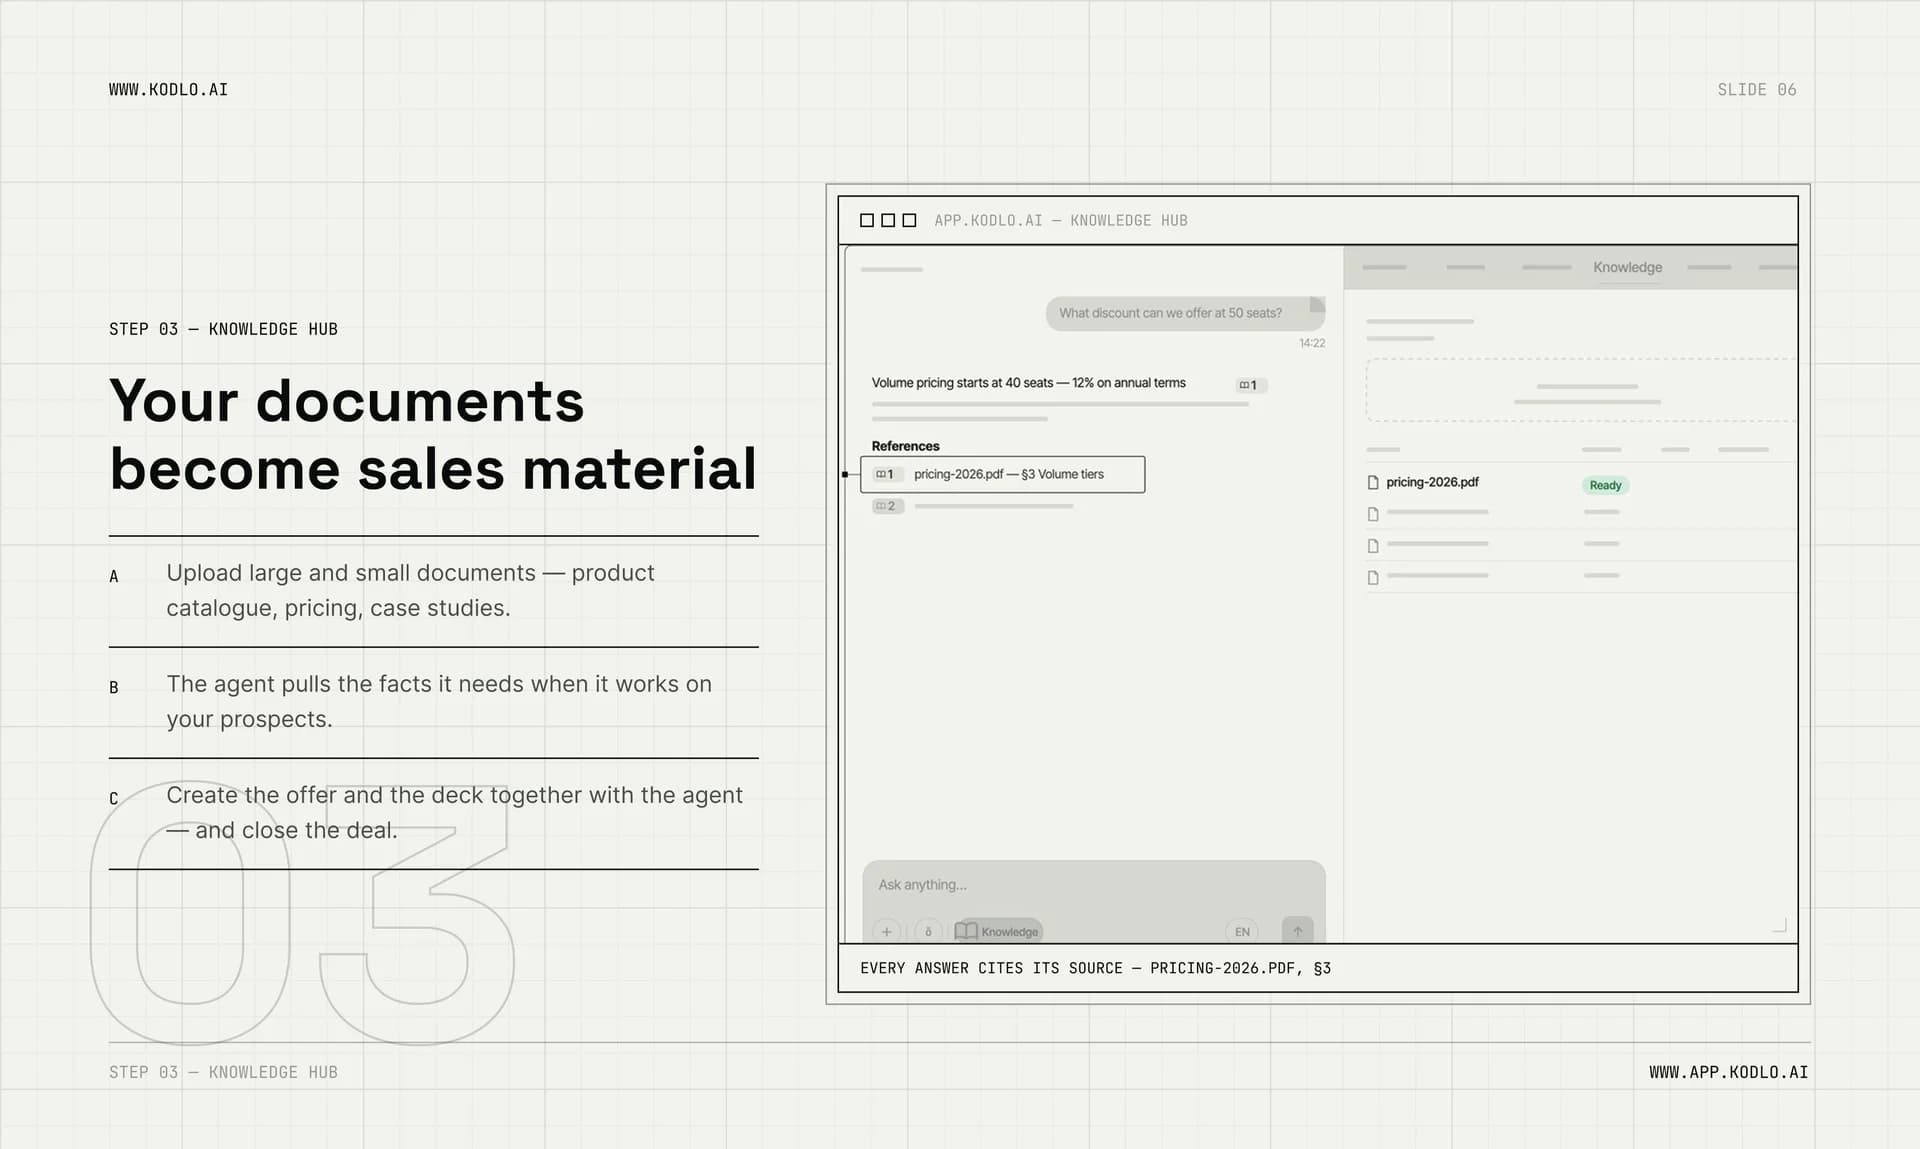Click the headline 'Your documents become sales material'
The image size is (1920, 1149).
[x=433, y=434]
